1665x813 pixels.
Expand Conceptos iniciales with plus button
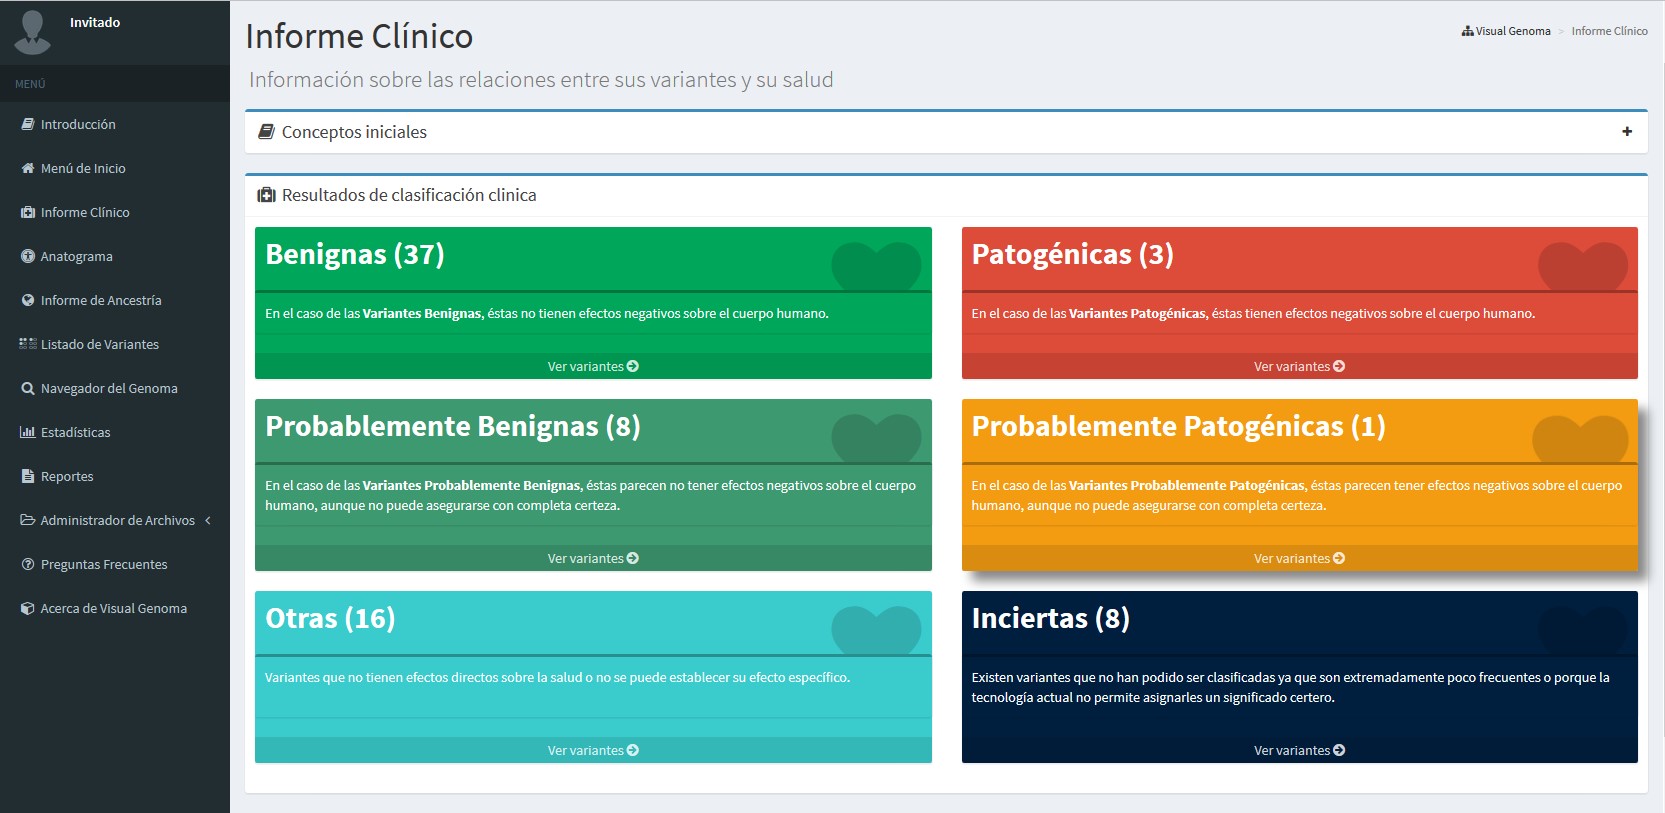tap(1627, 132)
